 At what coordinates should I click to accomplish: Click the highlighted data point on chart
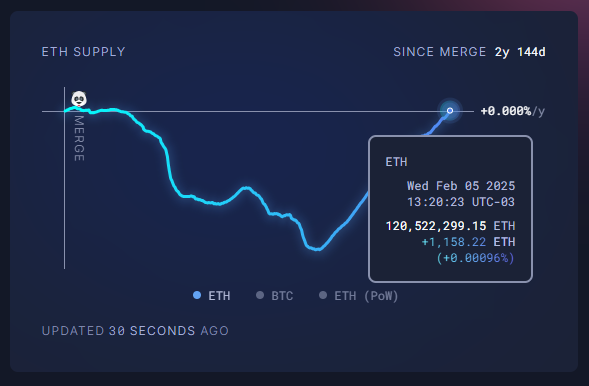[x=450, y=110]
